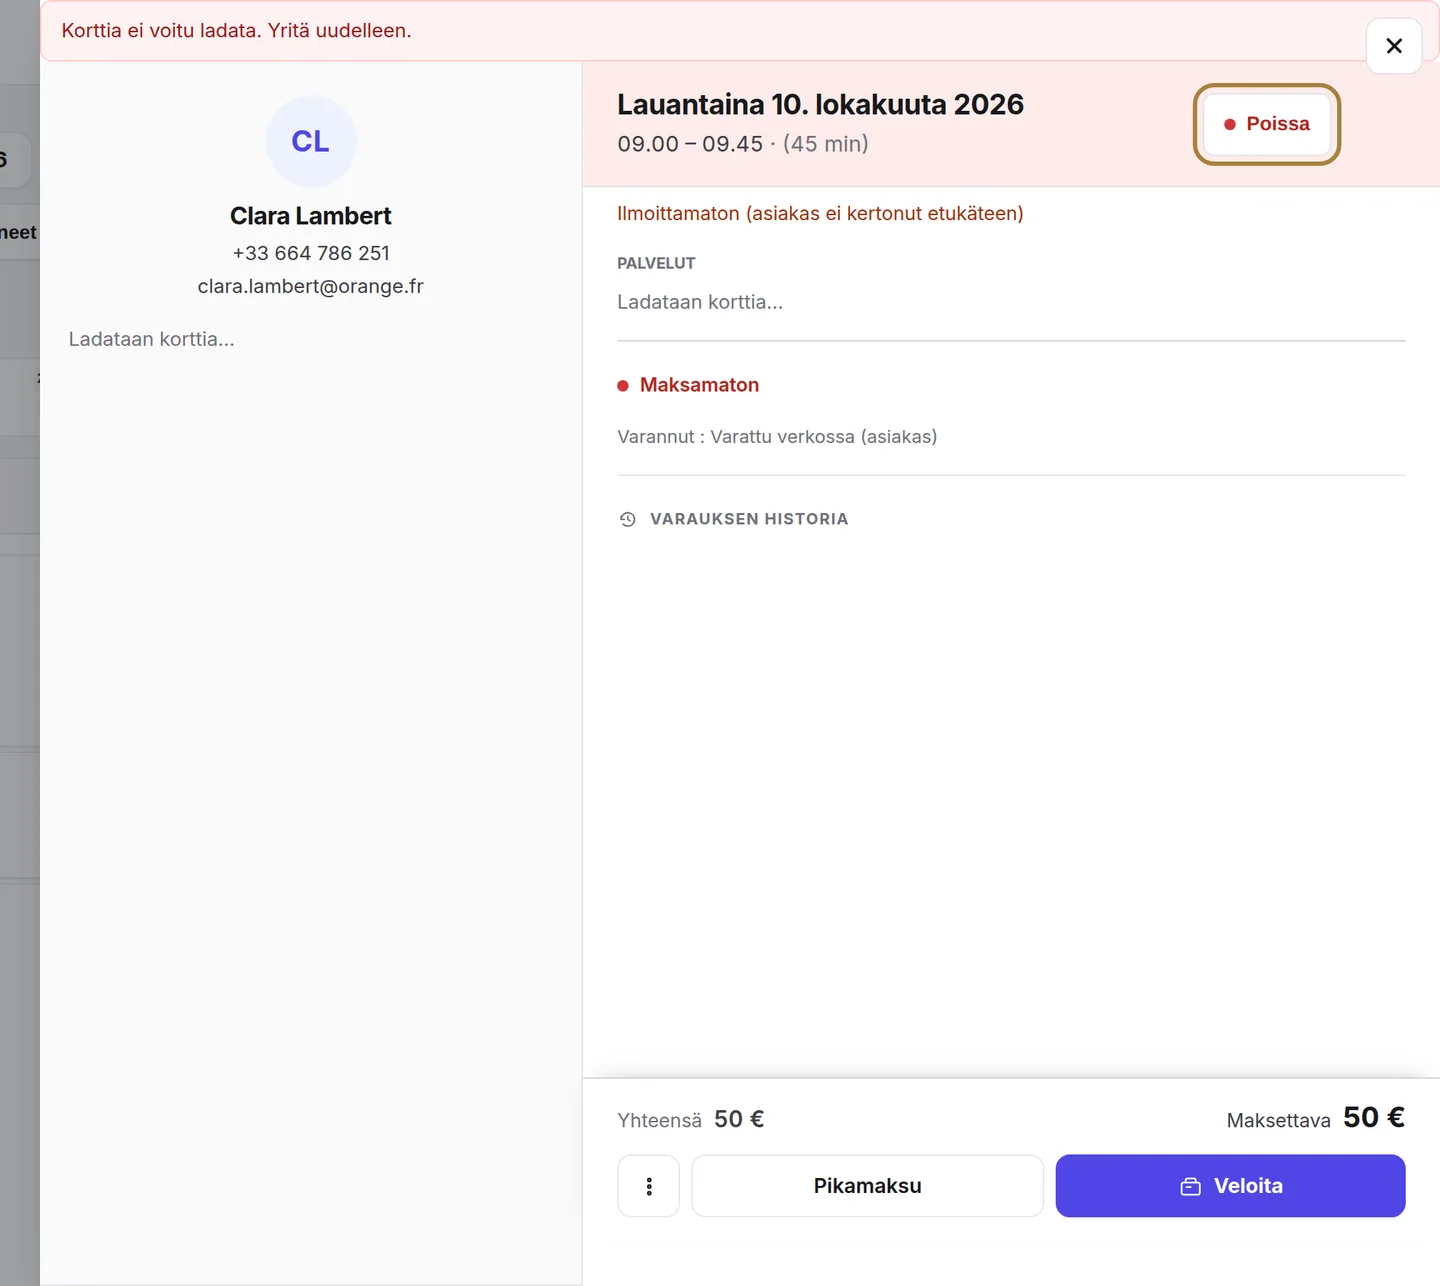Click the card icon in Veloita button
This screenshot has width=1440, height=1286.
[1191, 1186]
